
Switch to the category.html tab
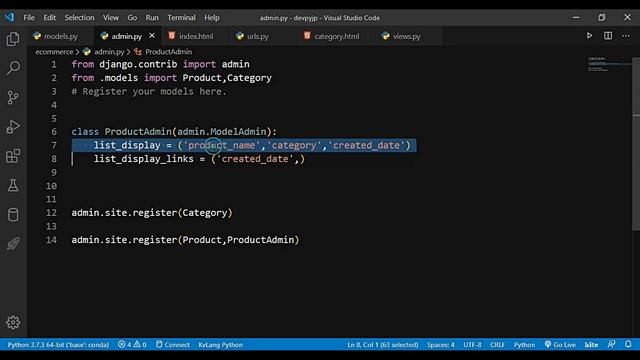click(336, 36)
